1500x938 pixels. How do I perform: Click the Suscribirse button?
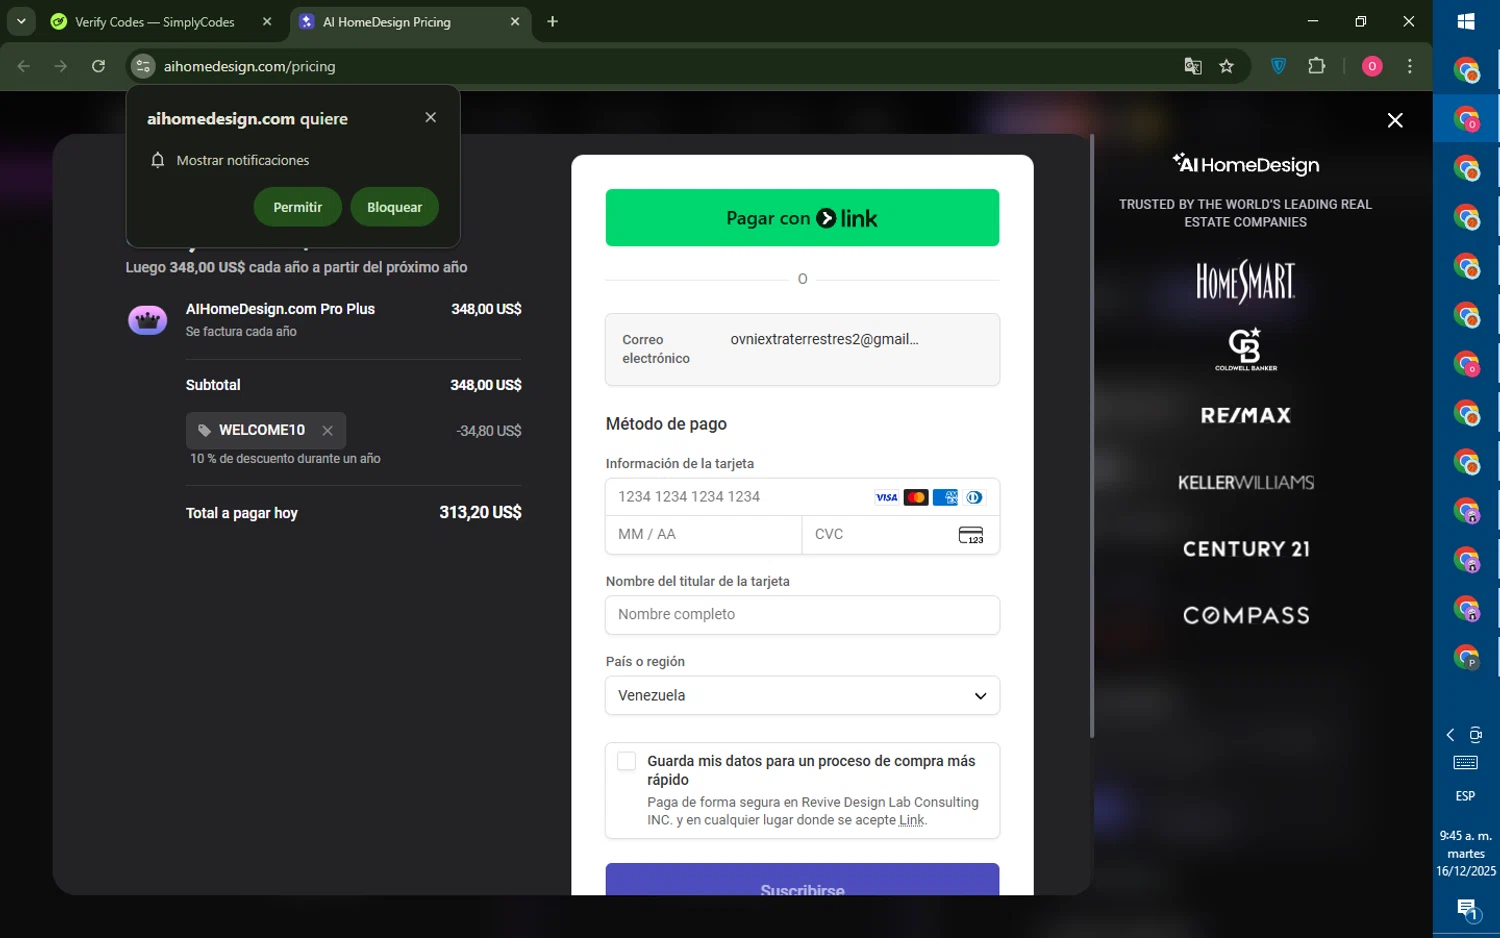point(802,879)
